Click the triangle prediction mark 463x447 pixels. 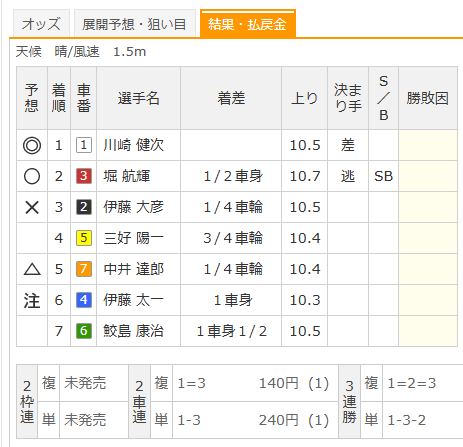click(32, 269)
